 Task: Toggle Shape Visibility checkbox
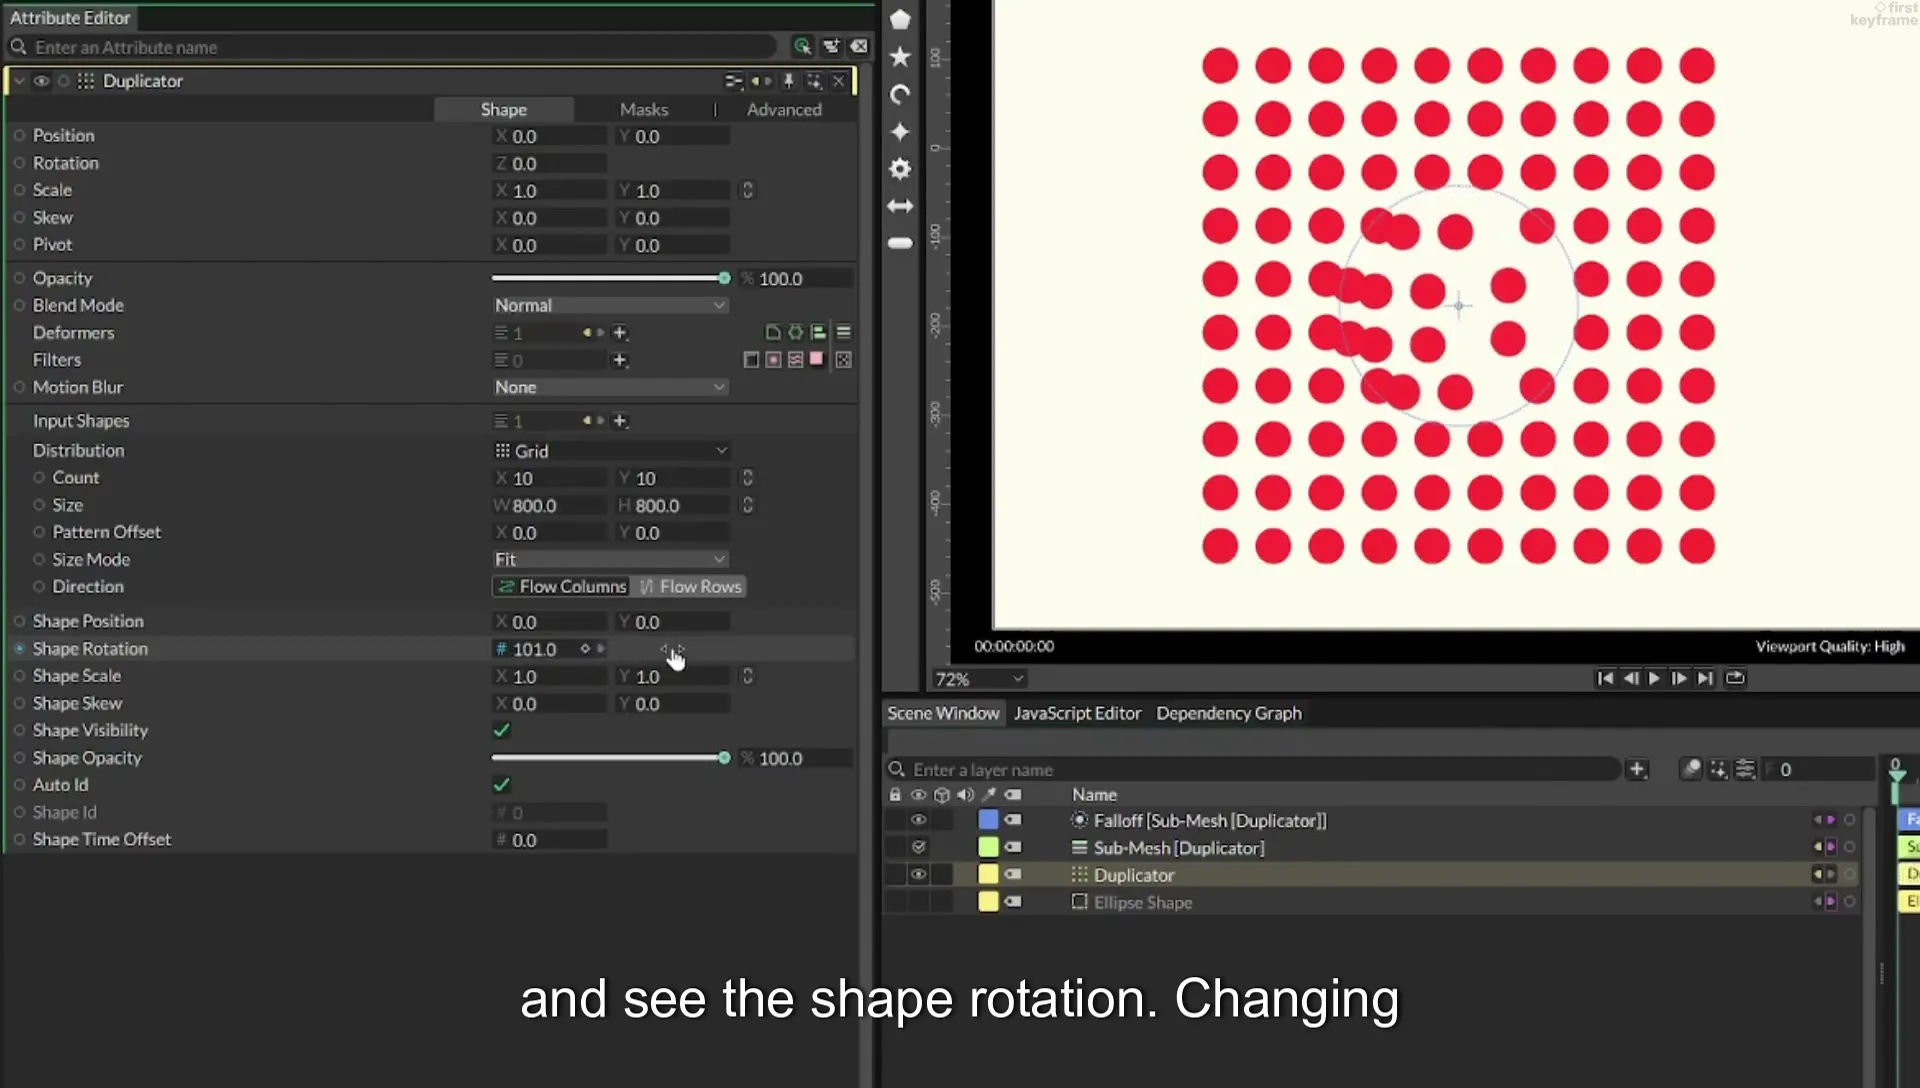click(502, 730)
